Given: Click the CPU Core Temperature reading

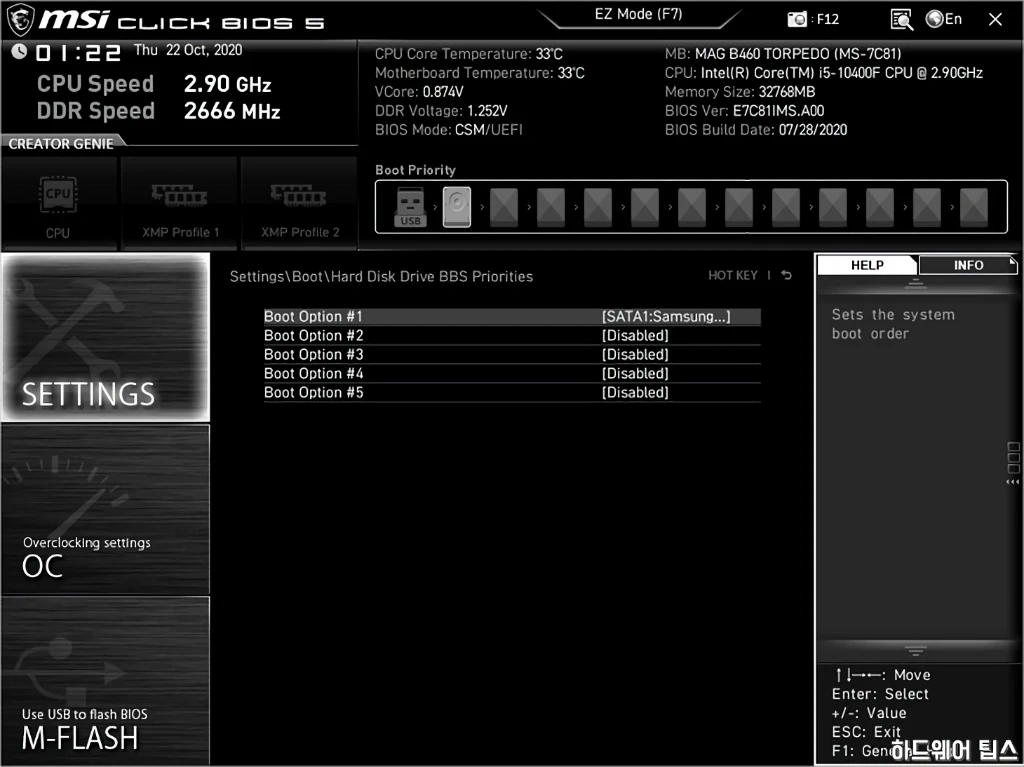Looking at the screenshot, I should [x=469, y=54].
